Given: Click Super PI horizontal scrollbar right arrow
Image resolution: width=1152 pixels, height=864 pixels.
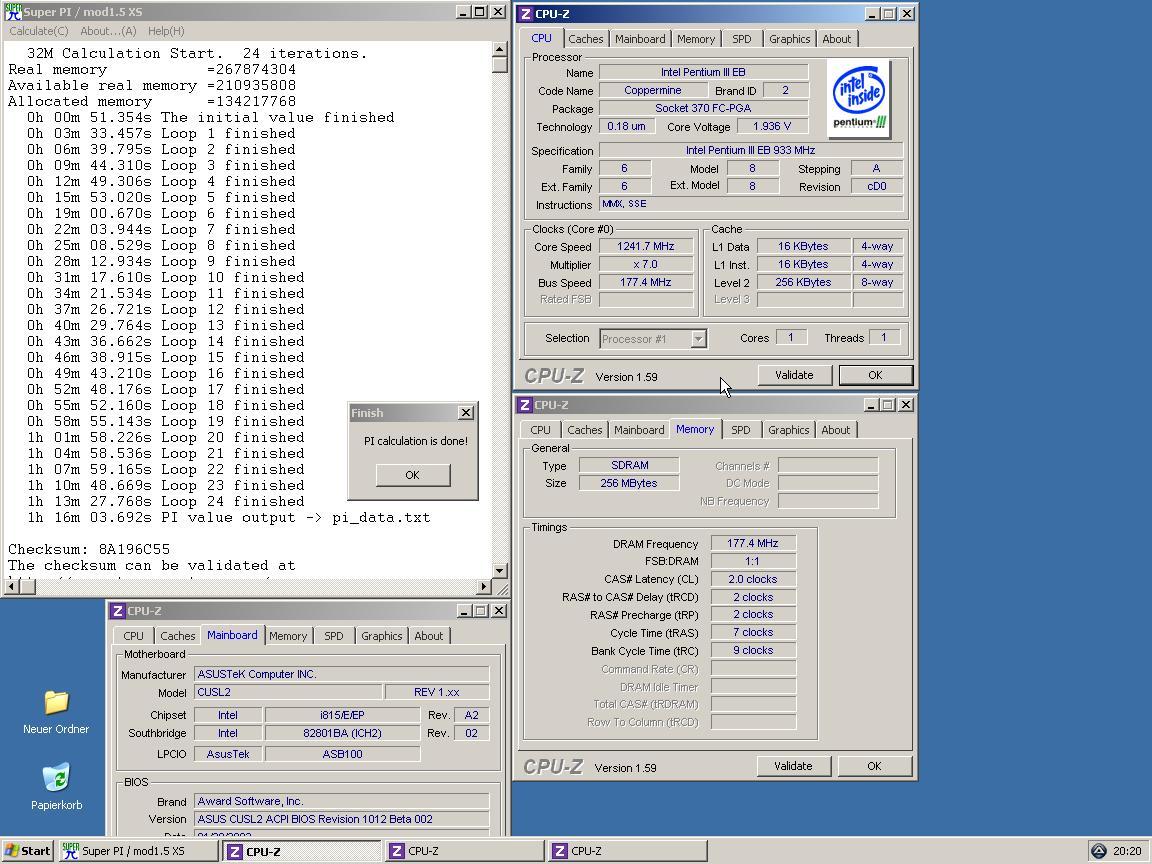Looking at the screenshot, I should [483, 586].
